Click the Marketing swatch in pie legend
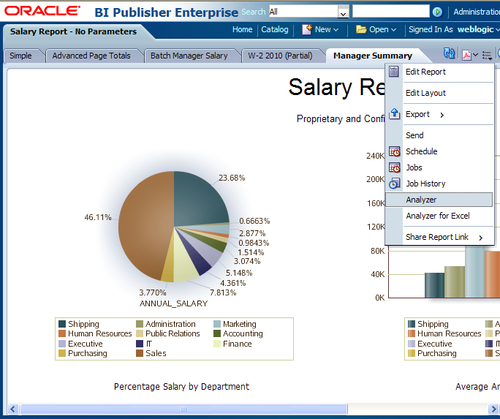 point(217,324)
